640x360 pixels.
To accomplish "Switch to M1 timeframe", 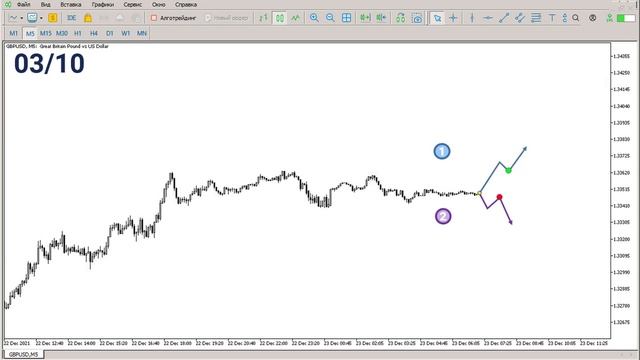I will point(13,33).
